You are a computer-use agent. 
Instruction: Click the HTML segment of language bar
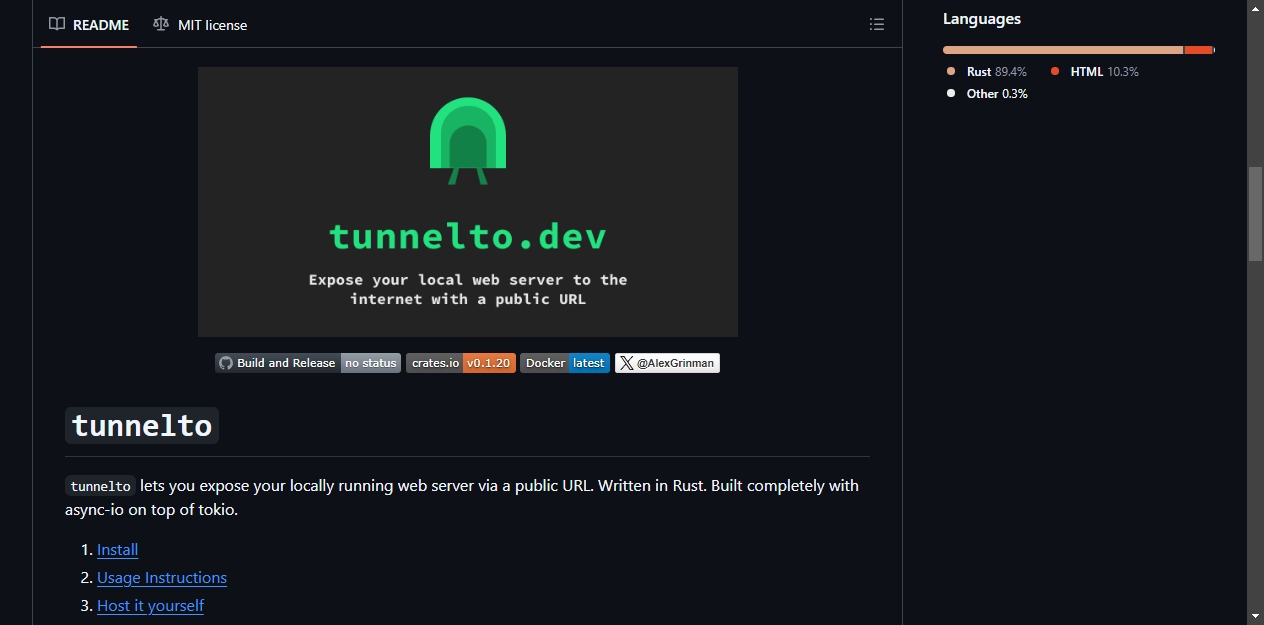1199,50
